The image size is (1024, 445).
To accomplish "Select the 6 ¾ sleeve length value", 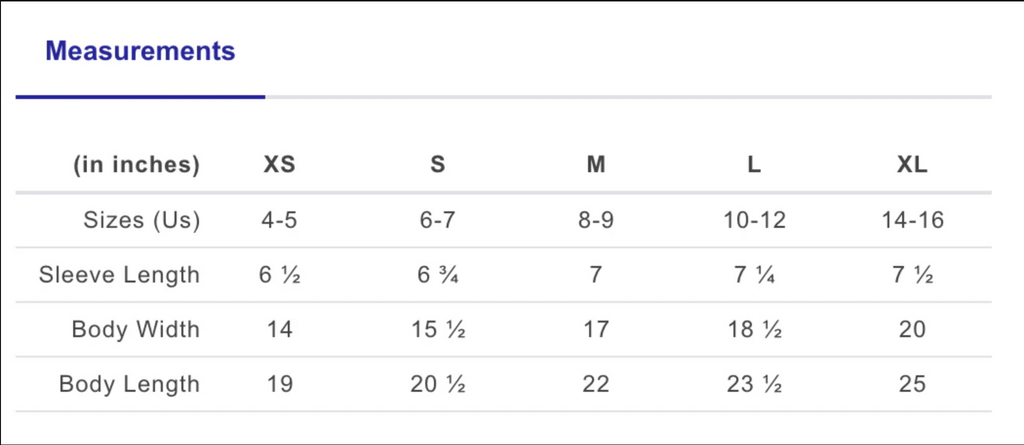I will click(x=438, y=275).
